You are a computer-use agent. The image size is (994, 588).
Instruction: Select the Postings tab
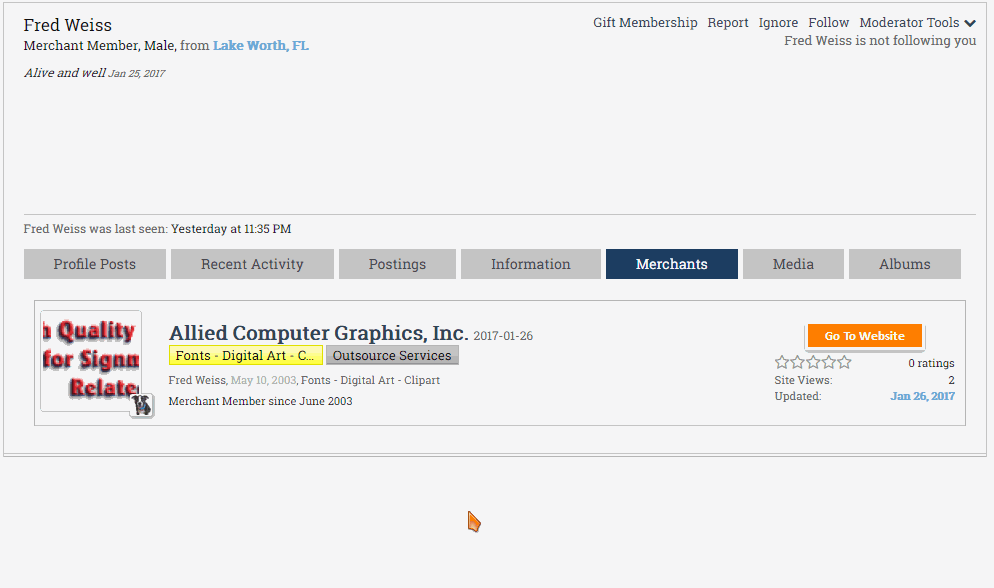pos(397,264)
